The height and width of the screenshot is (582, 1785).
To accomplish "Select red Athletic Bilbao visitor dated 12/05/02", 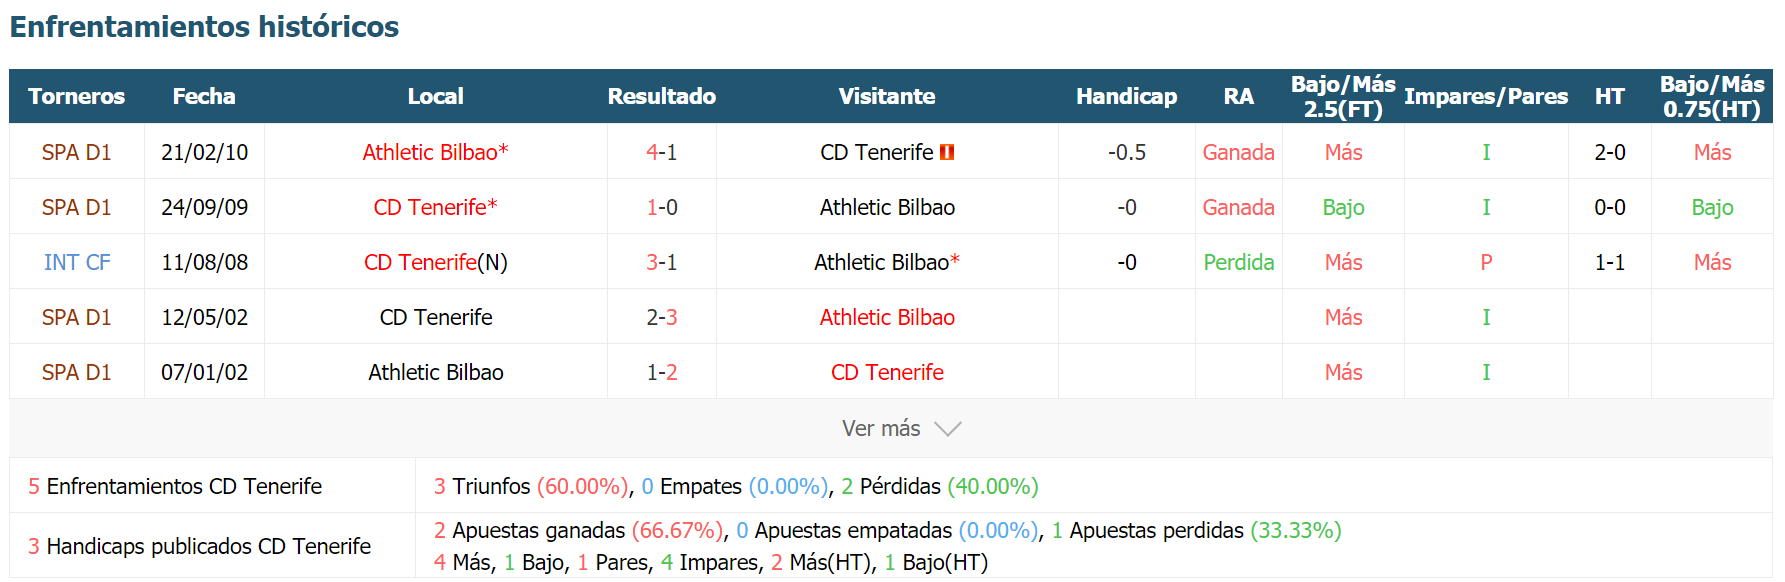I will point(887,317).
